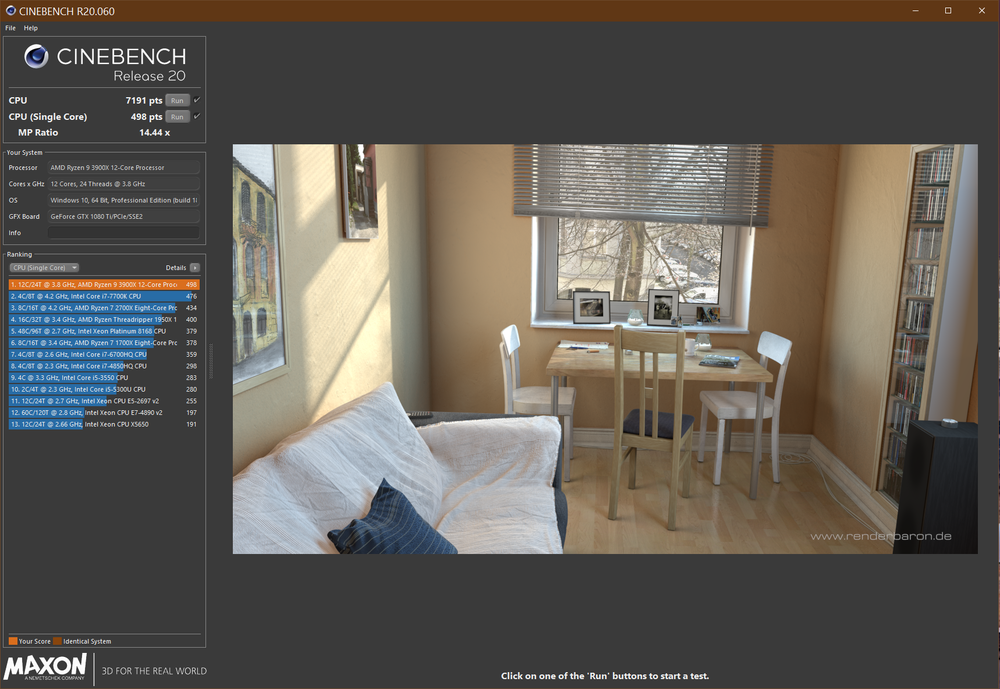Click the Your Score orange legend swatch
The width and height of the screenshot is (1000, 689).
click(x=13, y=641)
